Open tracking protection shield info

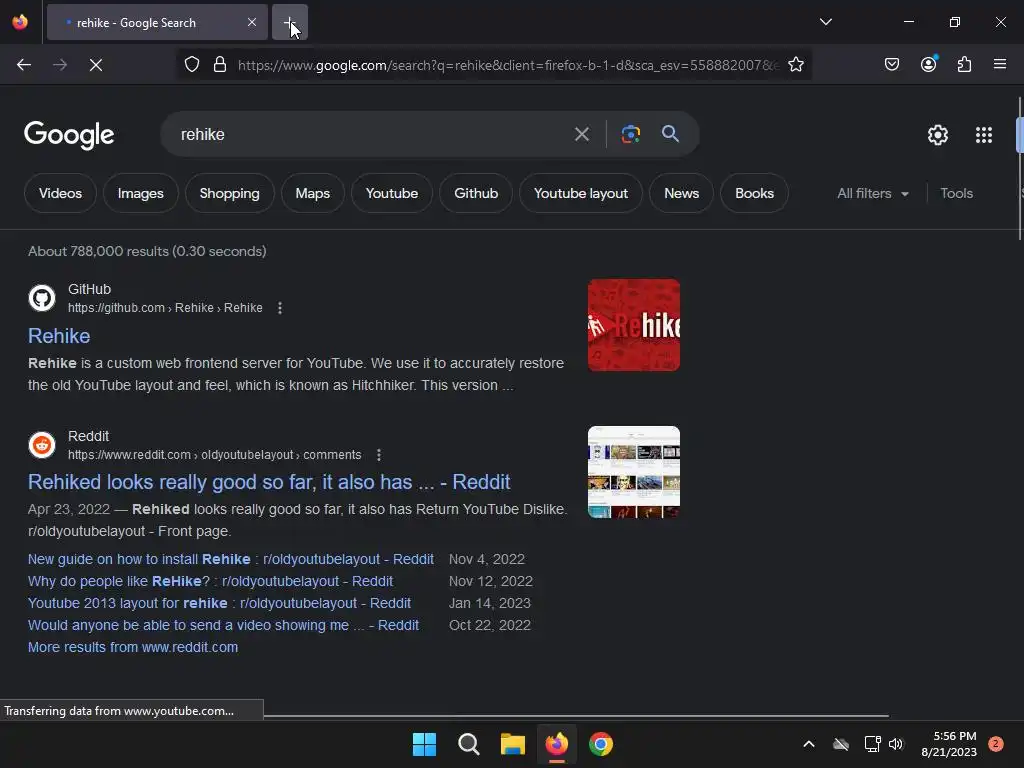coord(191,65)
